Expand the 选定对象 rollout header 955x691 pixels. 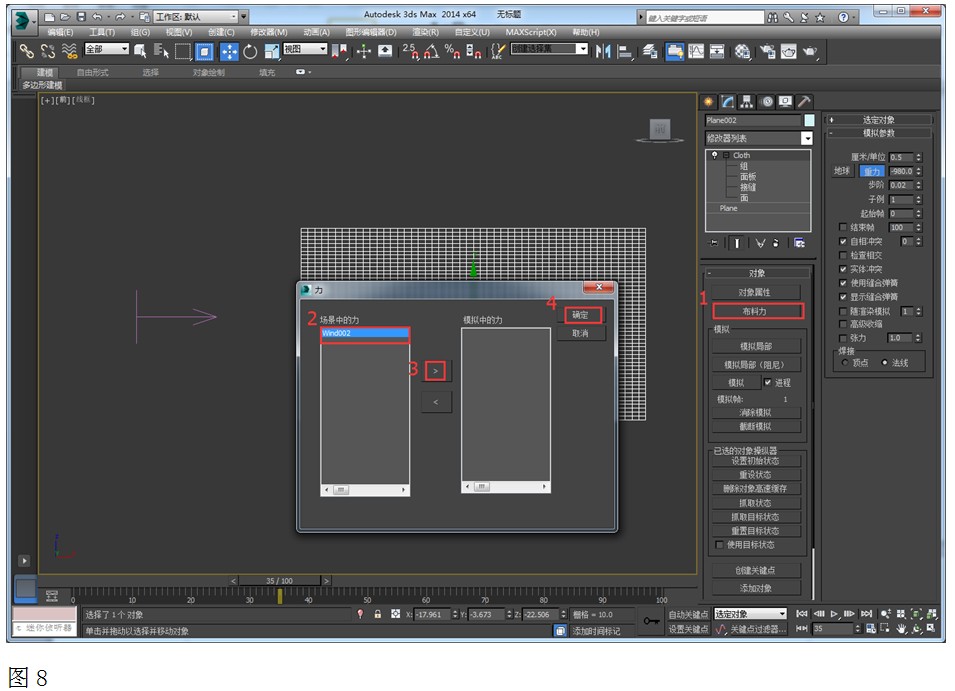(x=878, y=120)
